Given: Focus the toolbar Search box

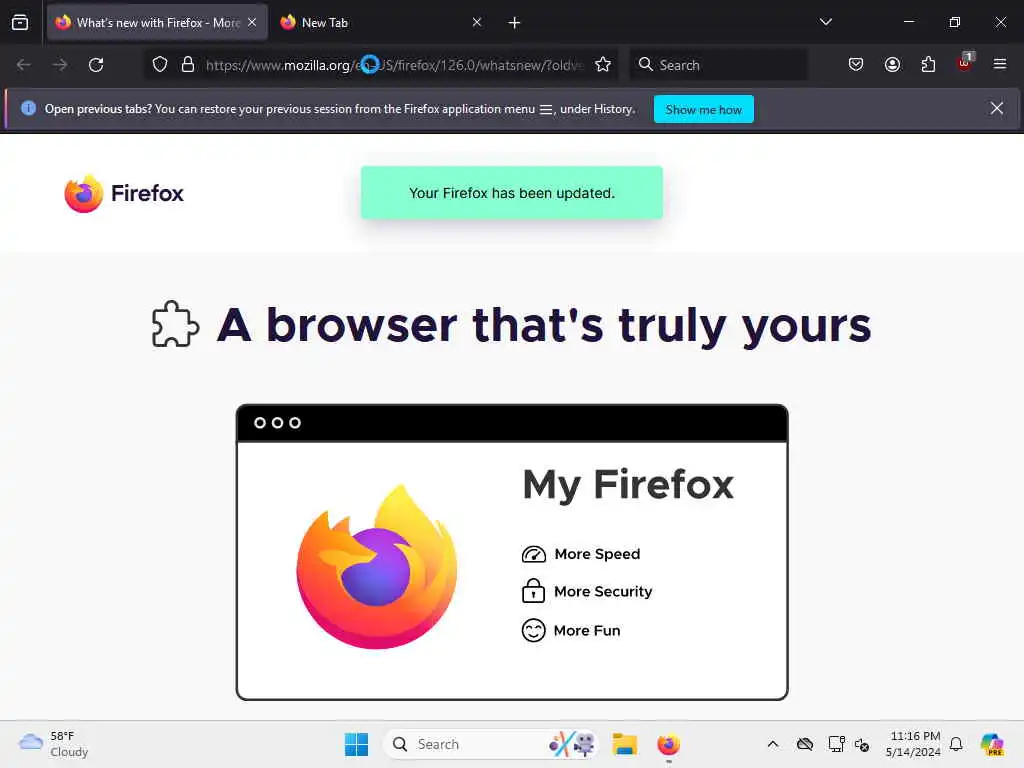Looking at the screenshot, I should 718,65.
